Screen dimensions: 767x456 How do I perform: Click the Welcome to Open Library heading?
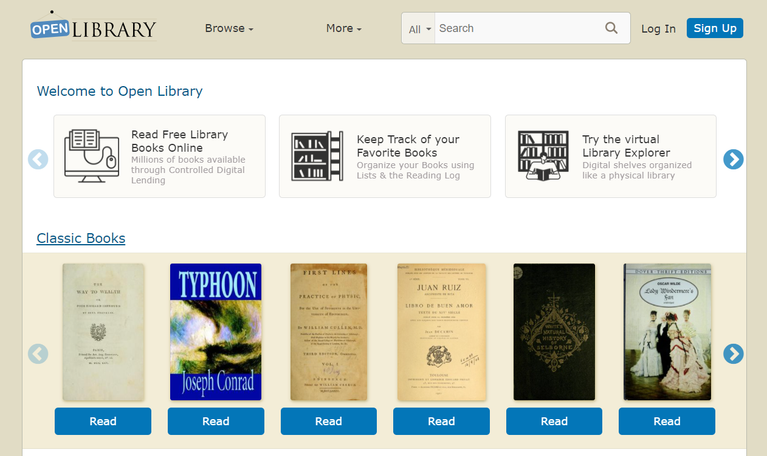pos(120,91)
